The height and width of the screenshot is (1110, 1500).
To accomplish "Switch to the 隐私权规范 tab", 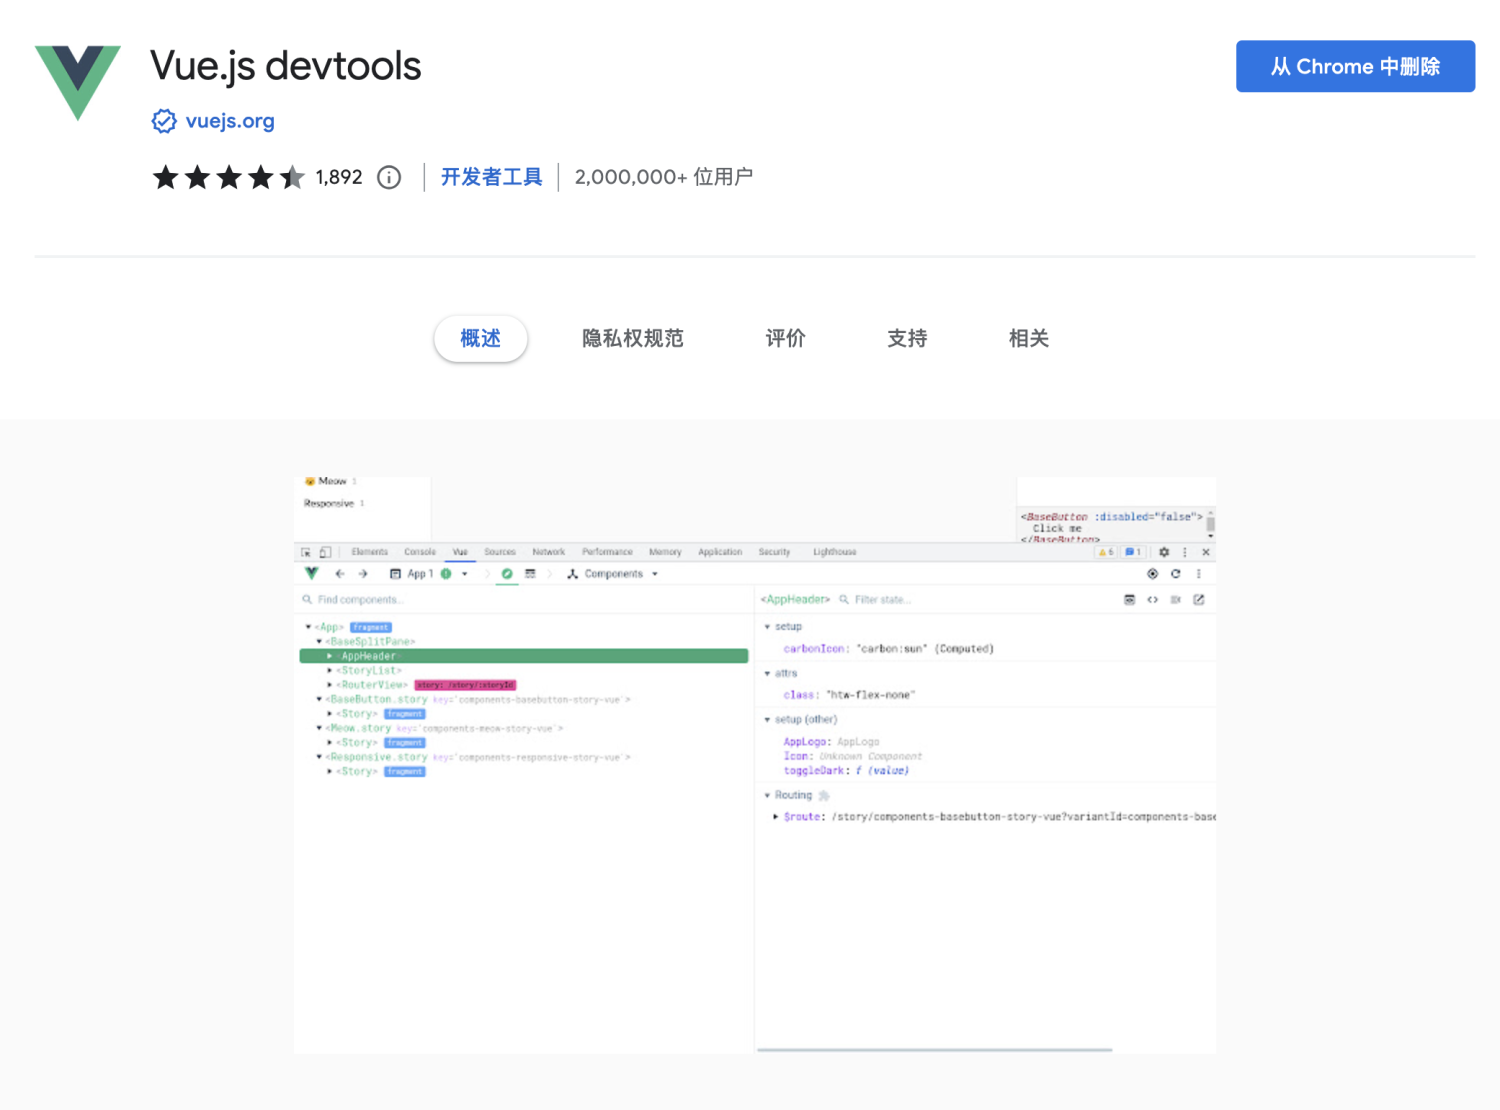I will pyautogui.click(x=632, y=338).
